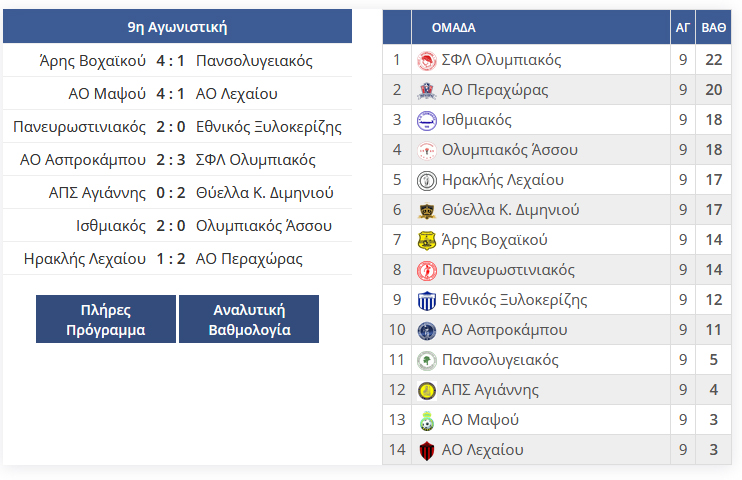Select the Πανευρωστινιακός team name in standings
Viewport: 742px width, 480px height.
pyautogui.click(x=508, y=270)
